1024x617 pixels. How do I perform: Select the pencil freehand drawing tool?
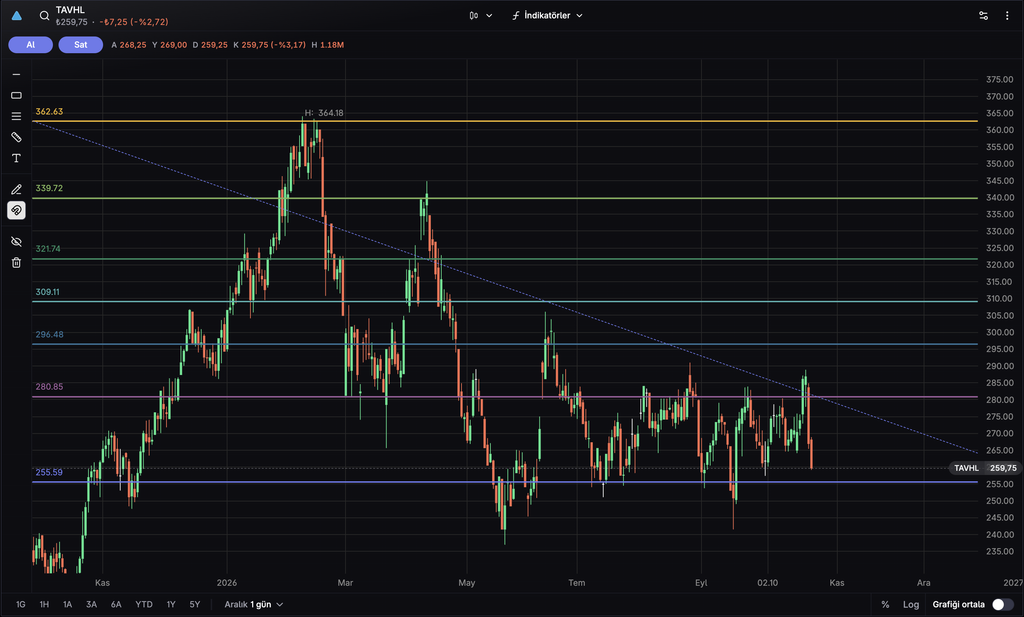point(16,189)
